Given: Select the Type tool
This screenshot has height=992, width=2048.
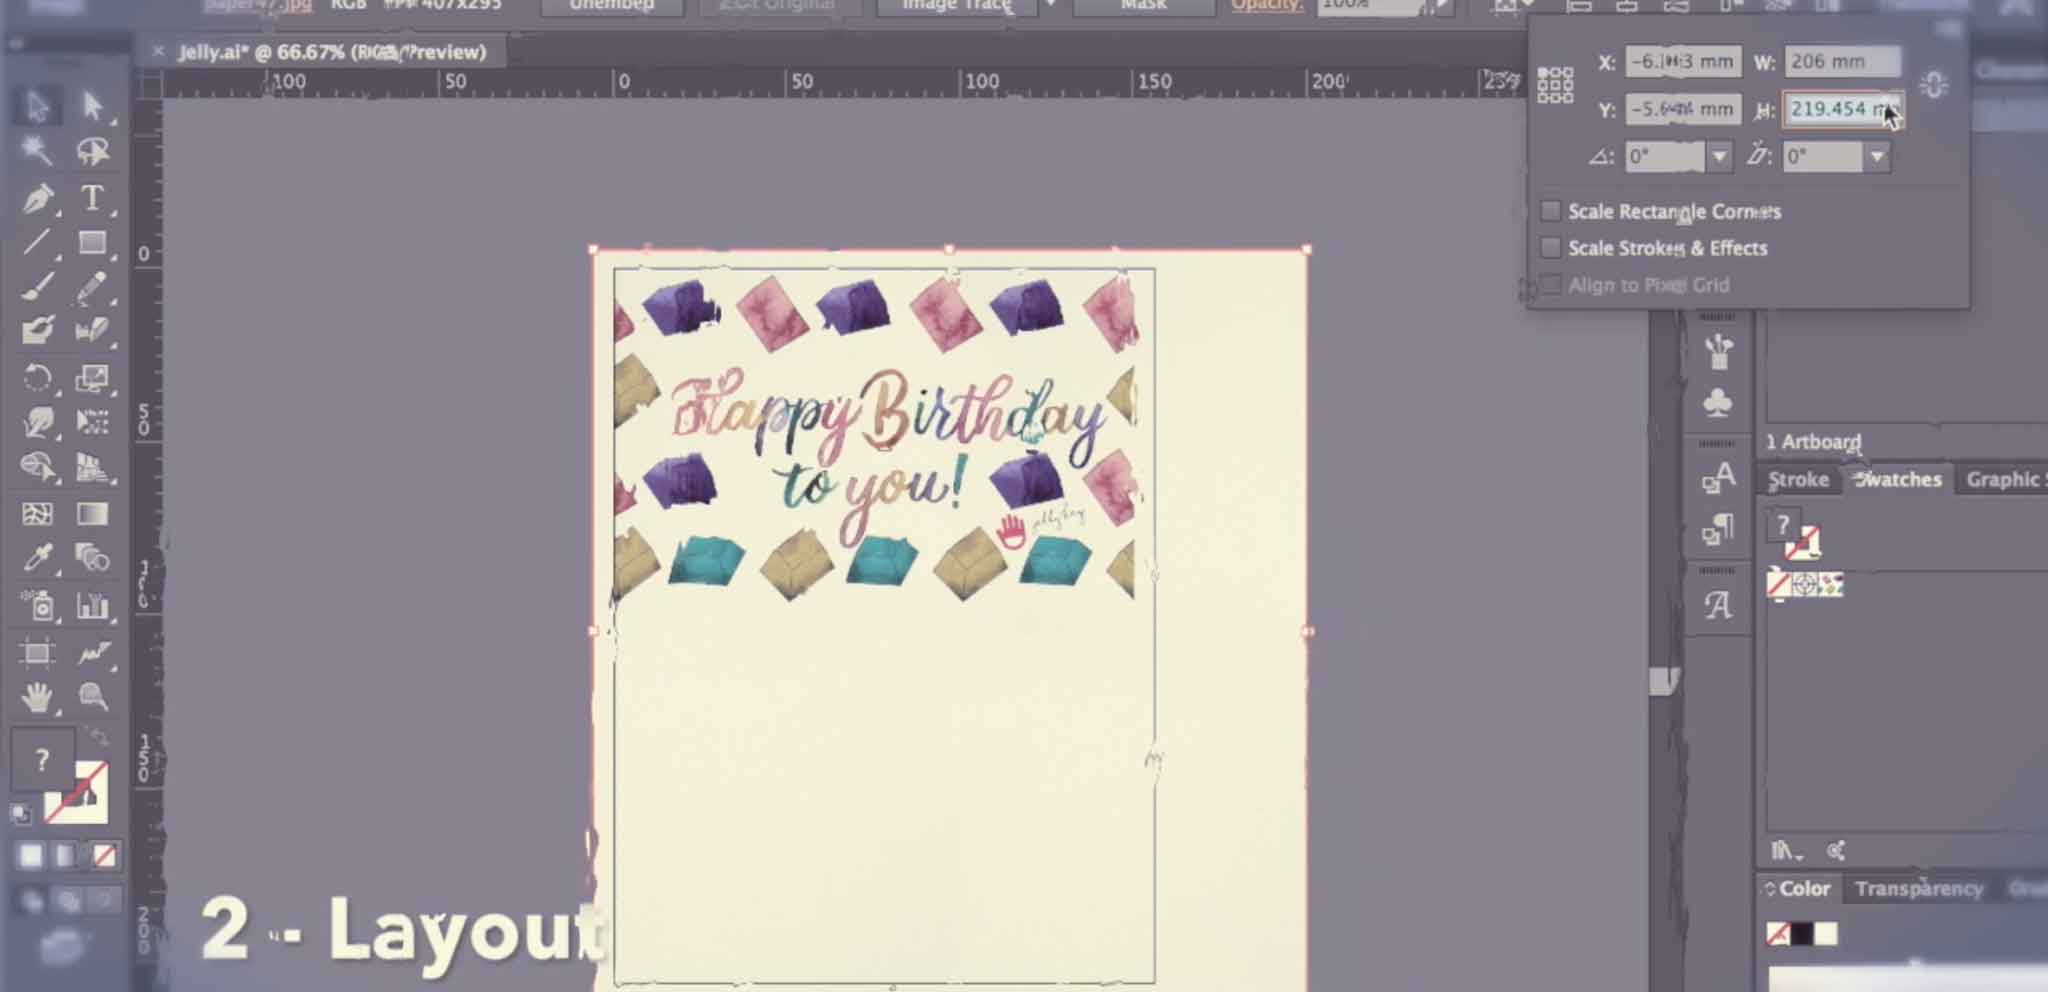Looking at the screenshot, I should click(x=92, y=198).
